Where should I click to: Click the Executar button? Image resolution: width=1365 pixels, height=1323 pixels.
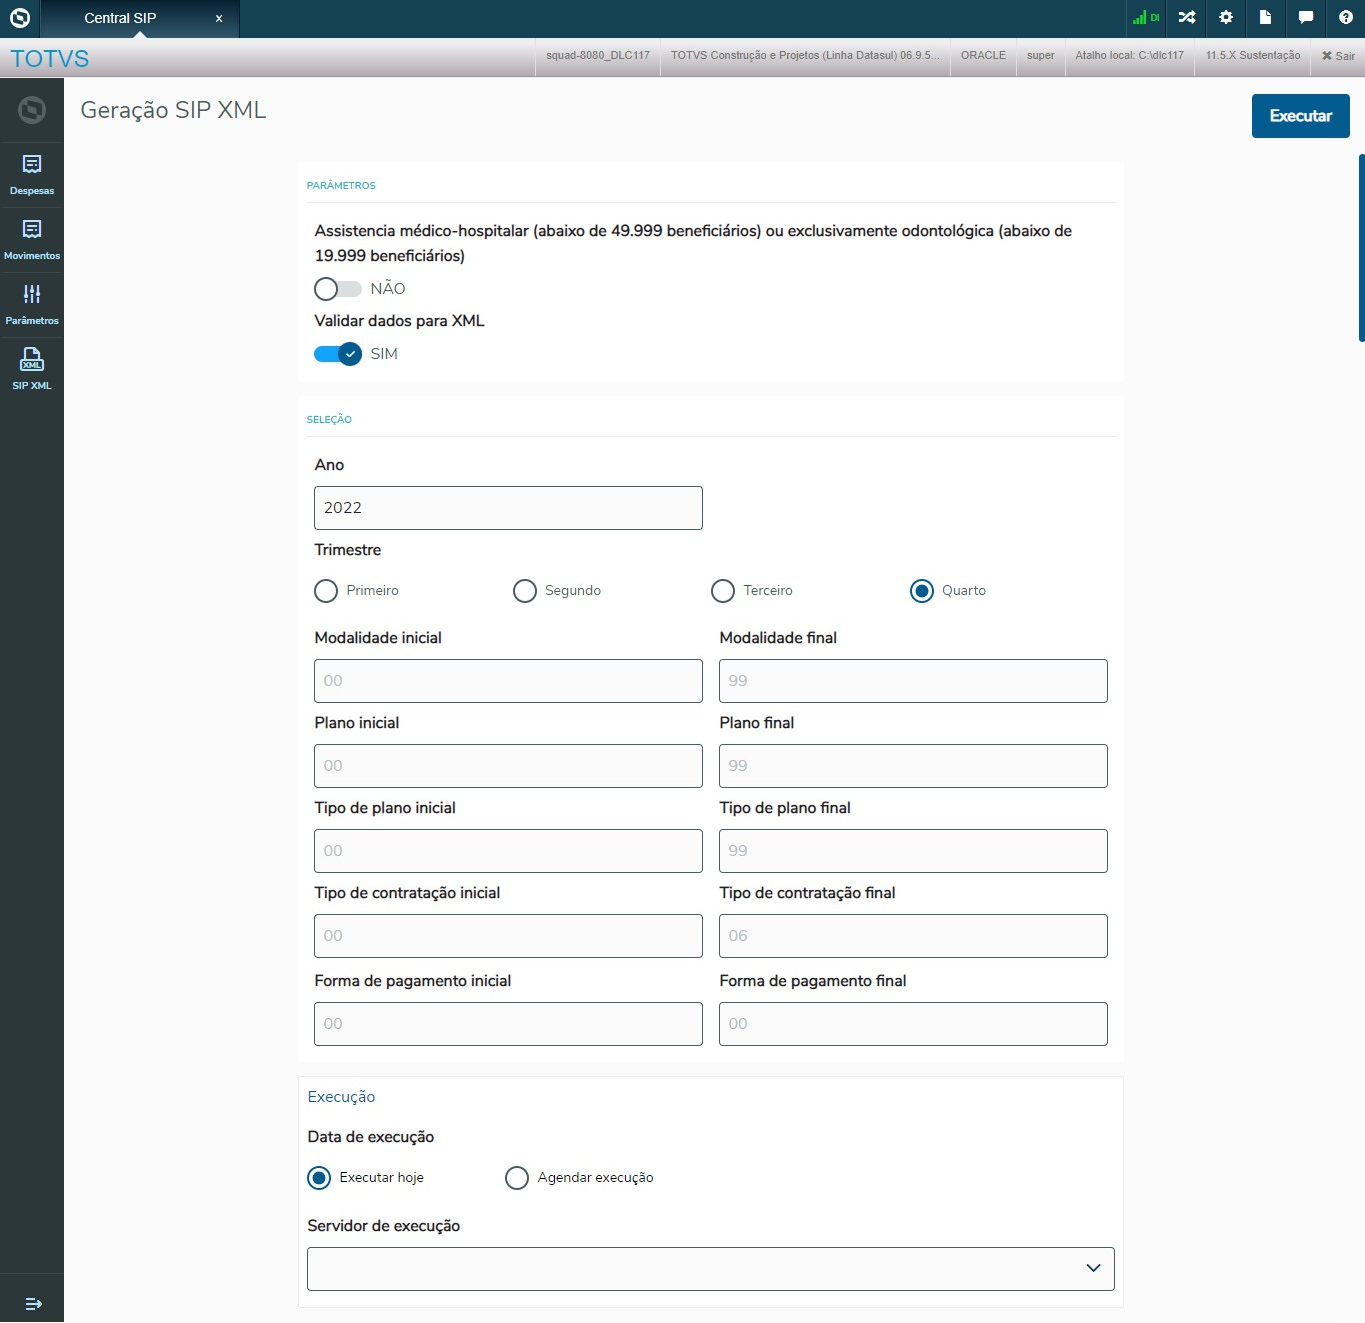tap(1300, 116)
